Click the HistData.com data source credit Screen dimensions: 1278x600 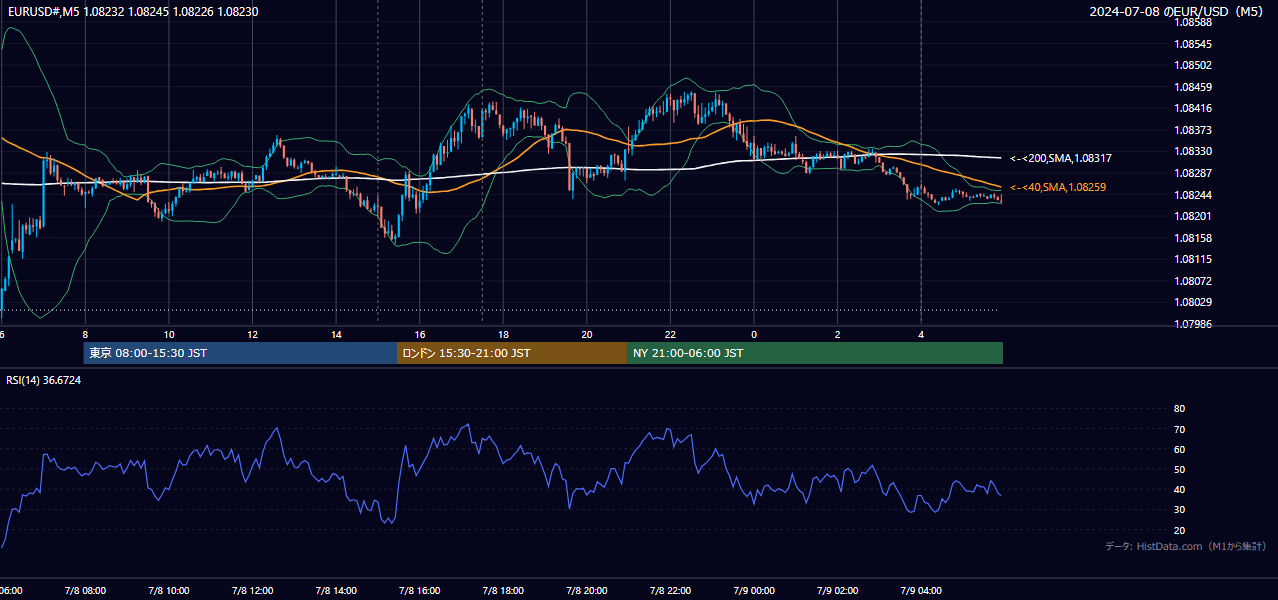(x=1185, y=546)
